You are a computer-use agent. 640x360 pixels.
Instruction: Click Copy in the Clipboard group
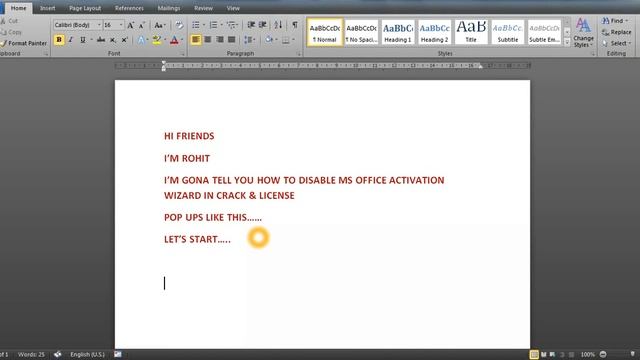(x=11, y=32)
